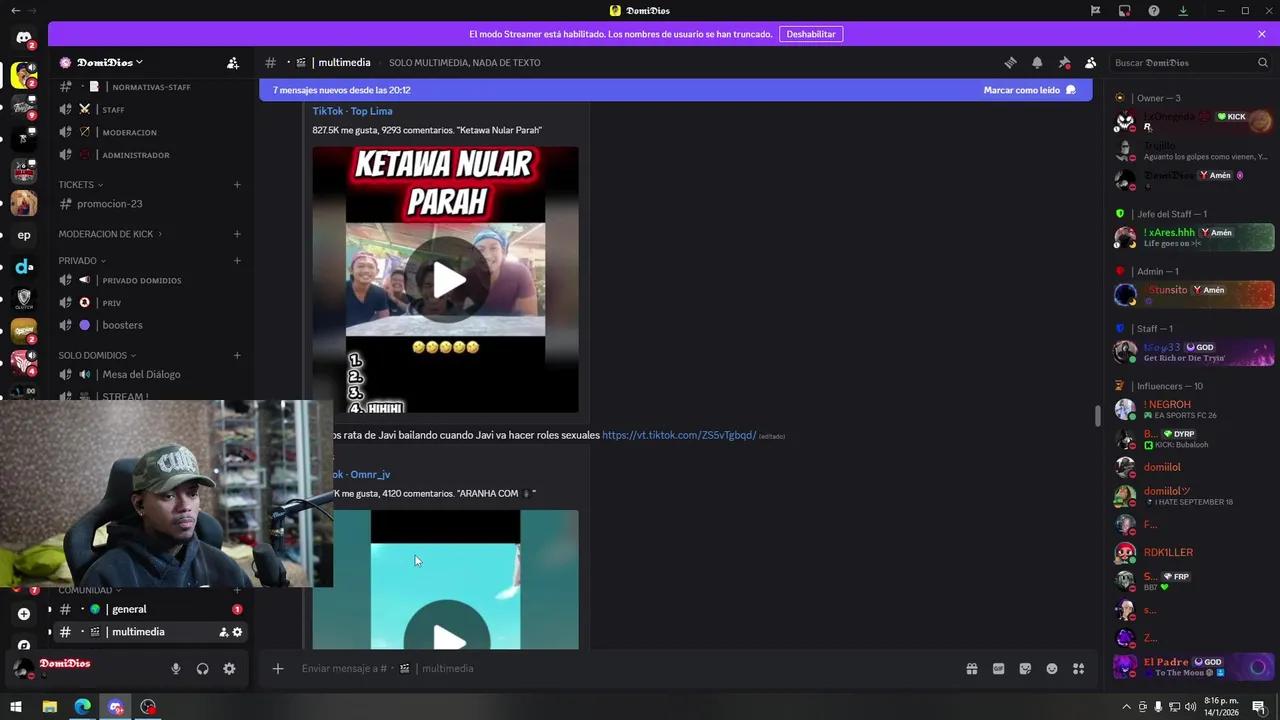Expand the MODERACION DE KICK category
Image resolution: width=1280 pixels, height=720 pixels.
[x=110, y=234]
